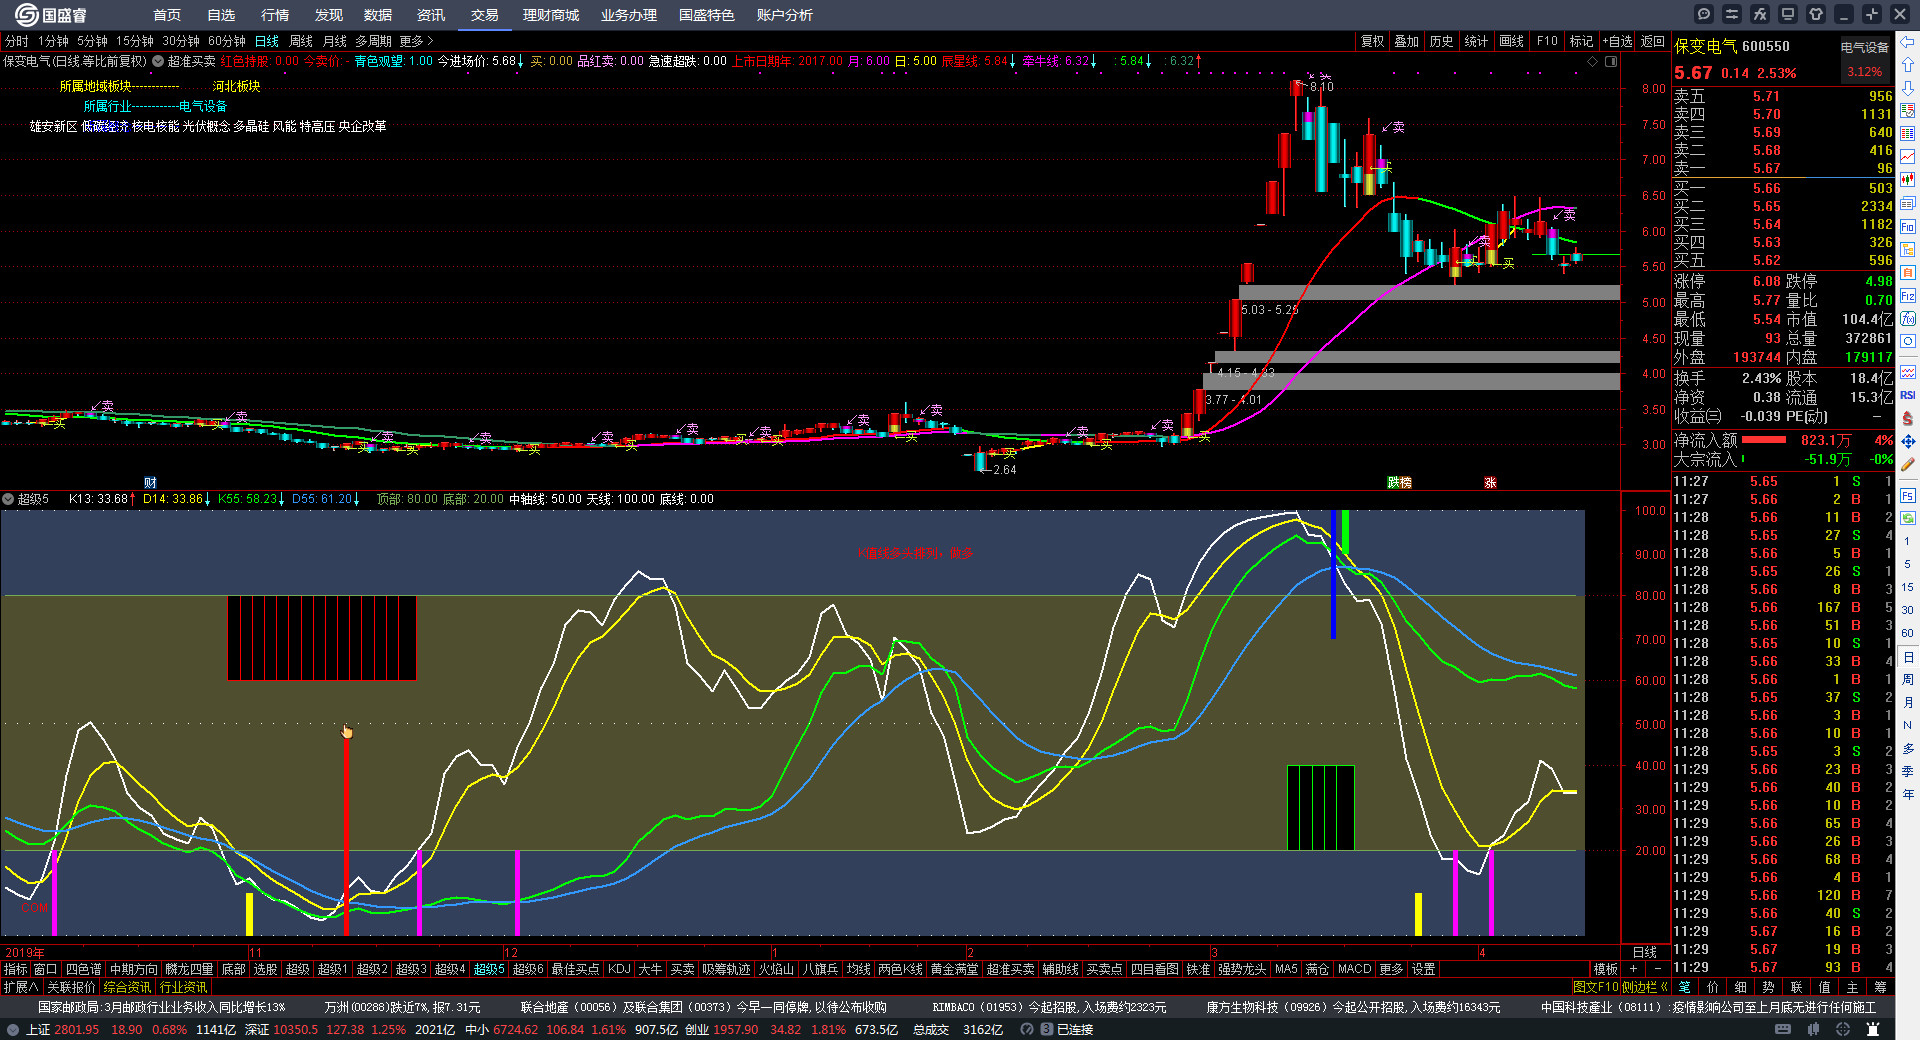Screen dimensions: 1920x1040
Task: Toggle the 复权 adjustment option
Action: (1372, 41)
